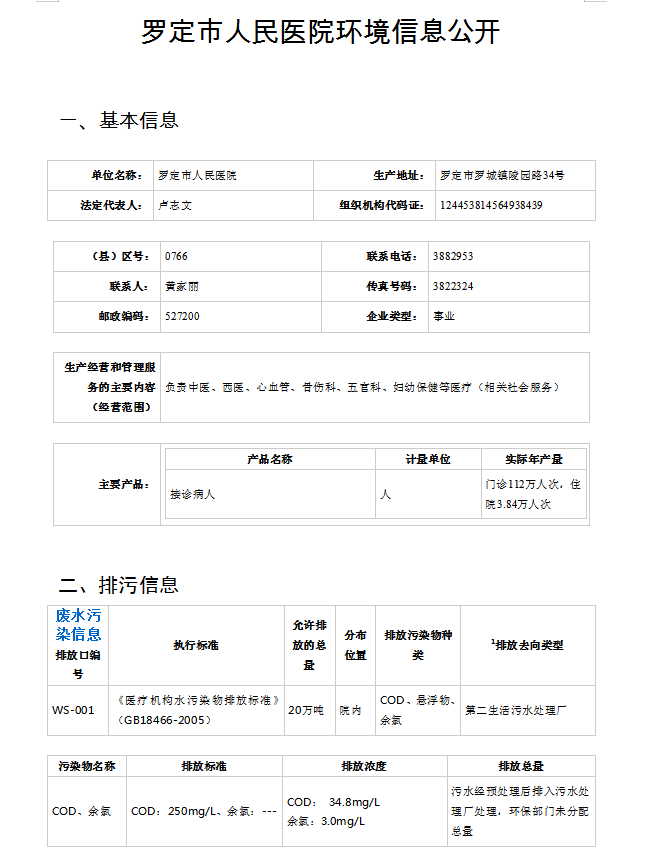Select concentration value COD: 34.8mg/L

pyautogui.click(x=333, y=802)
